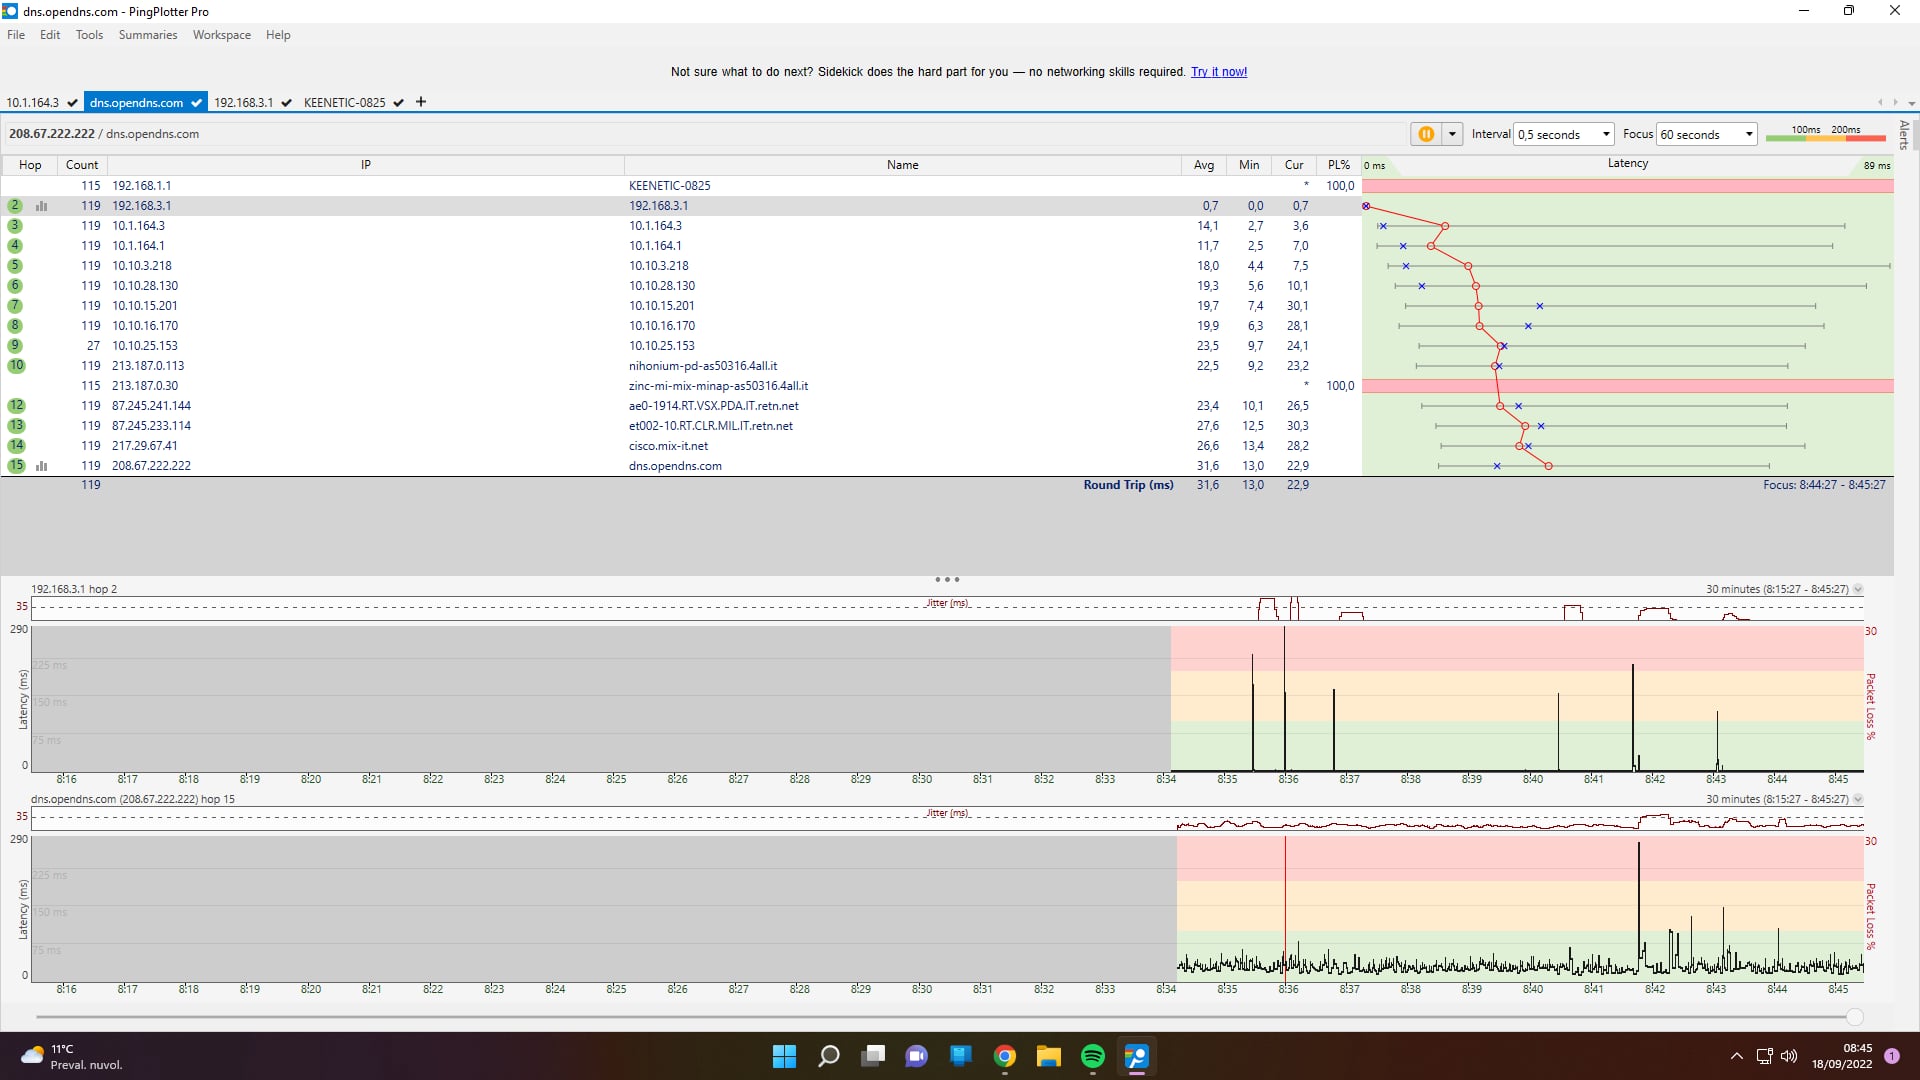Add a new target tab with plus
The height and width of the screenshot is (1080, 1920).
point(421,102)
